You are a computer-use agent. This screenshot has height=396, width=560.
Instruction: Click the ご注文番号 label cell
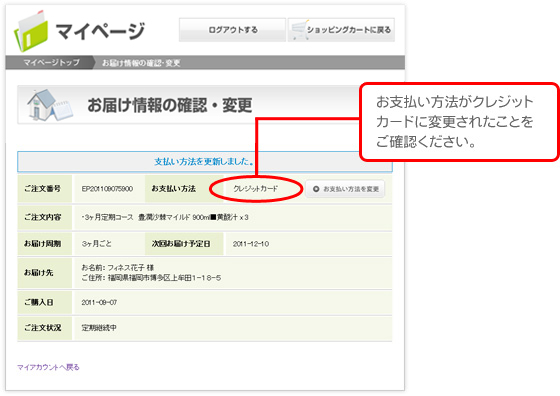(x=45, y=189)
